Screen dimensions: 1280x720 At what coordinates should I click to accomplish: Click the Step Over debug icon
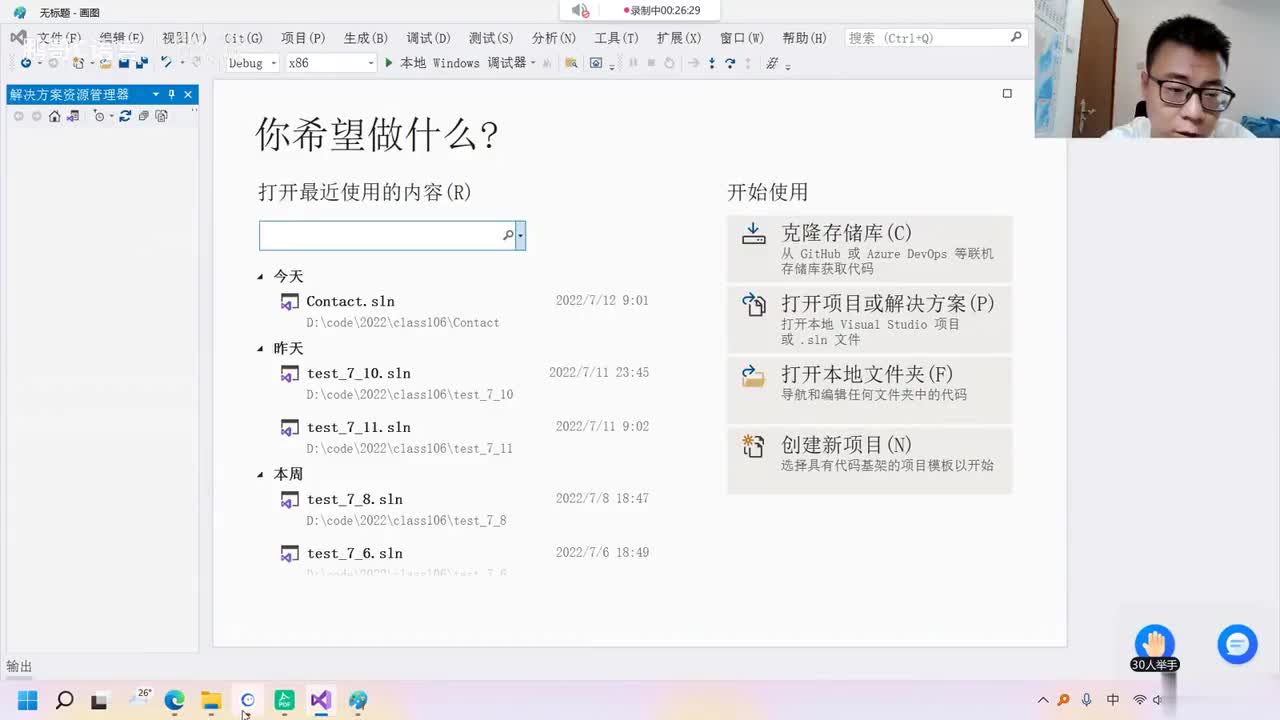730,63
